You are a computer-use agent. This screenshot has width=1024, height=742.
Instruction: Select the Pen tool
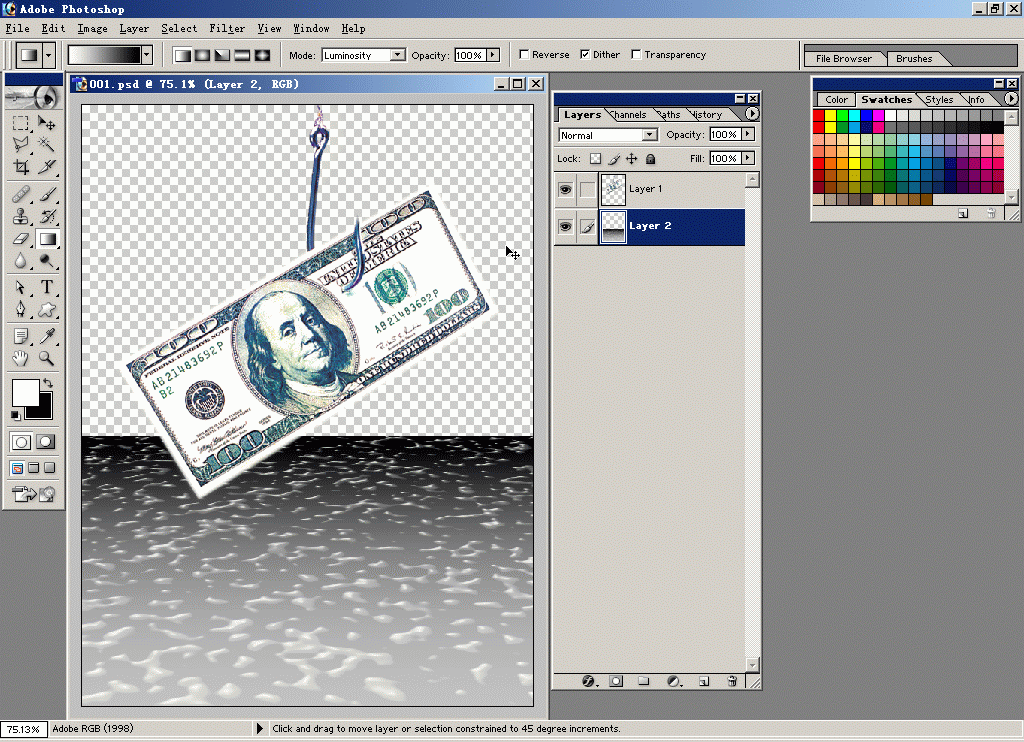(x=21, y=310)
